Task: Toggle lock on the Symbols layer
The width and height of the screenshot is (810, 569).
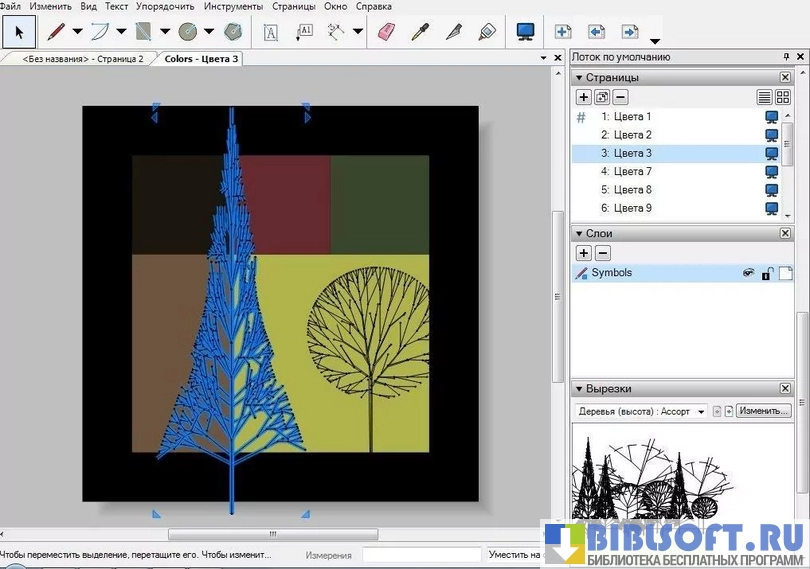Action: (x=766, y=273)
